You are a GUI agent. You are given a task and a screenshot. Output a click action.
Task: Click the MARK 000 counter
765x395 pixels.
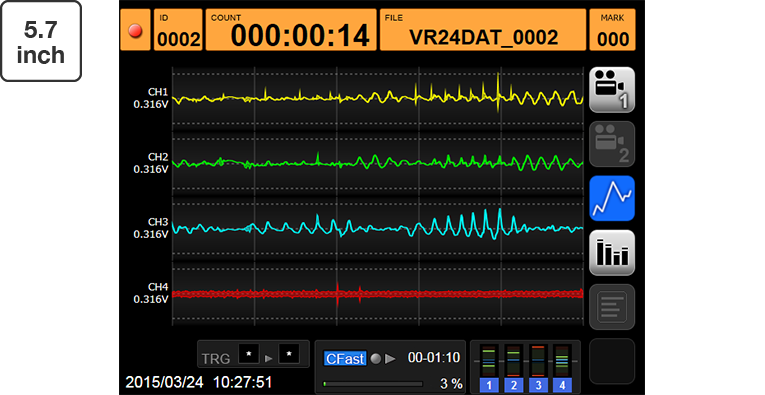(x=612, y=30)
